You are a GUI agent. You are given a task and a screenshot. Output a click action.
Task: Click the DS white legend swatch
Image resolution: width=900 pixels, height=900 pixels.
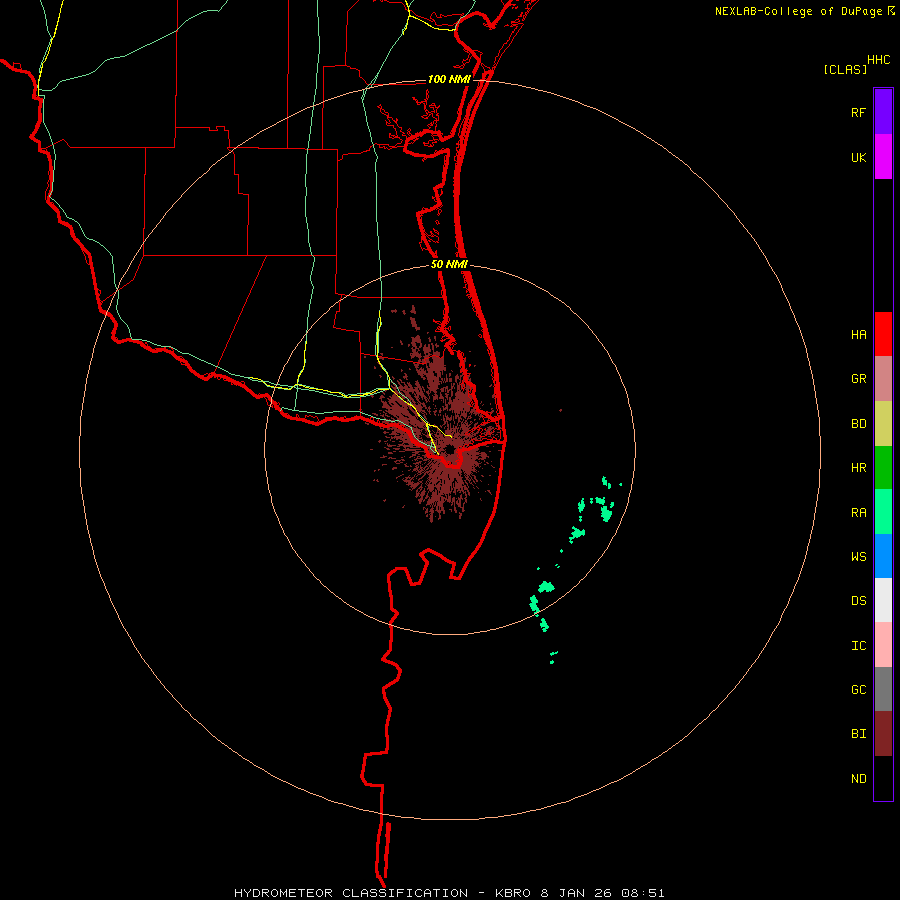(883, 600)
